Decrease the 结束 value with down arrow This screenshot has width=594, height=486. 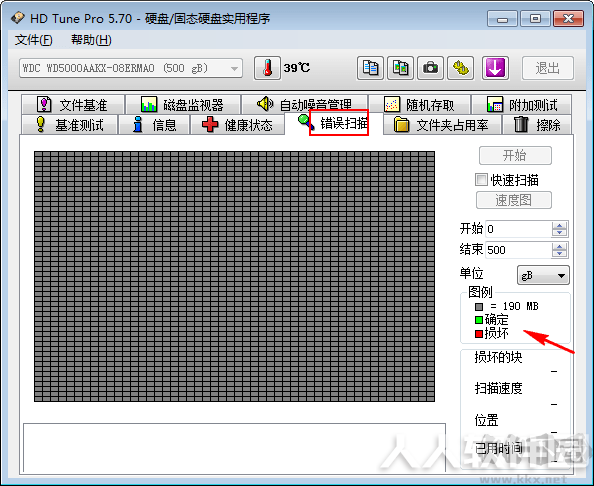559,253
